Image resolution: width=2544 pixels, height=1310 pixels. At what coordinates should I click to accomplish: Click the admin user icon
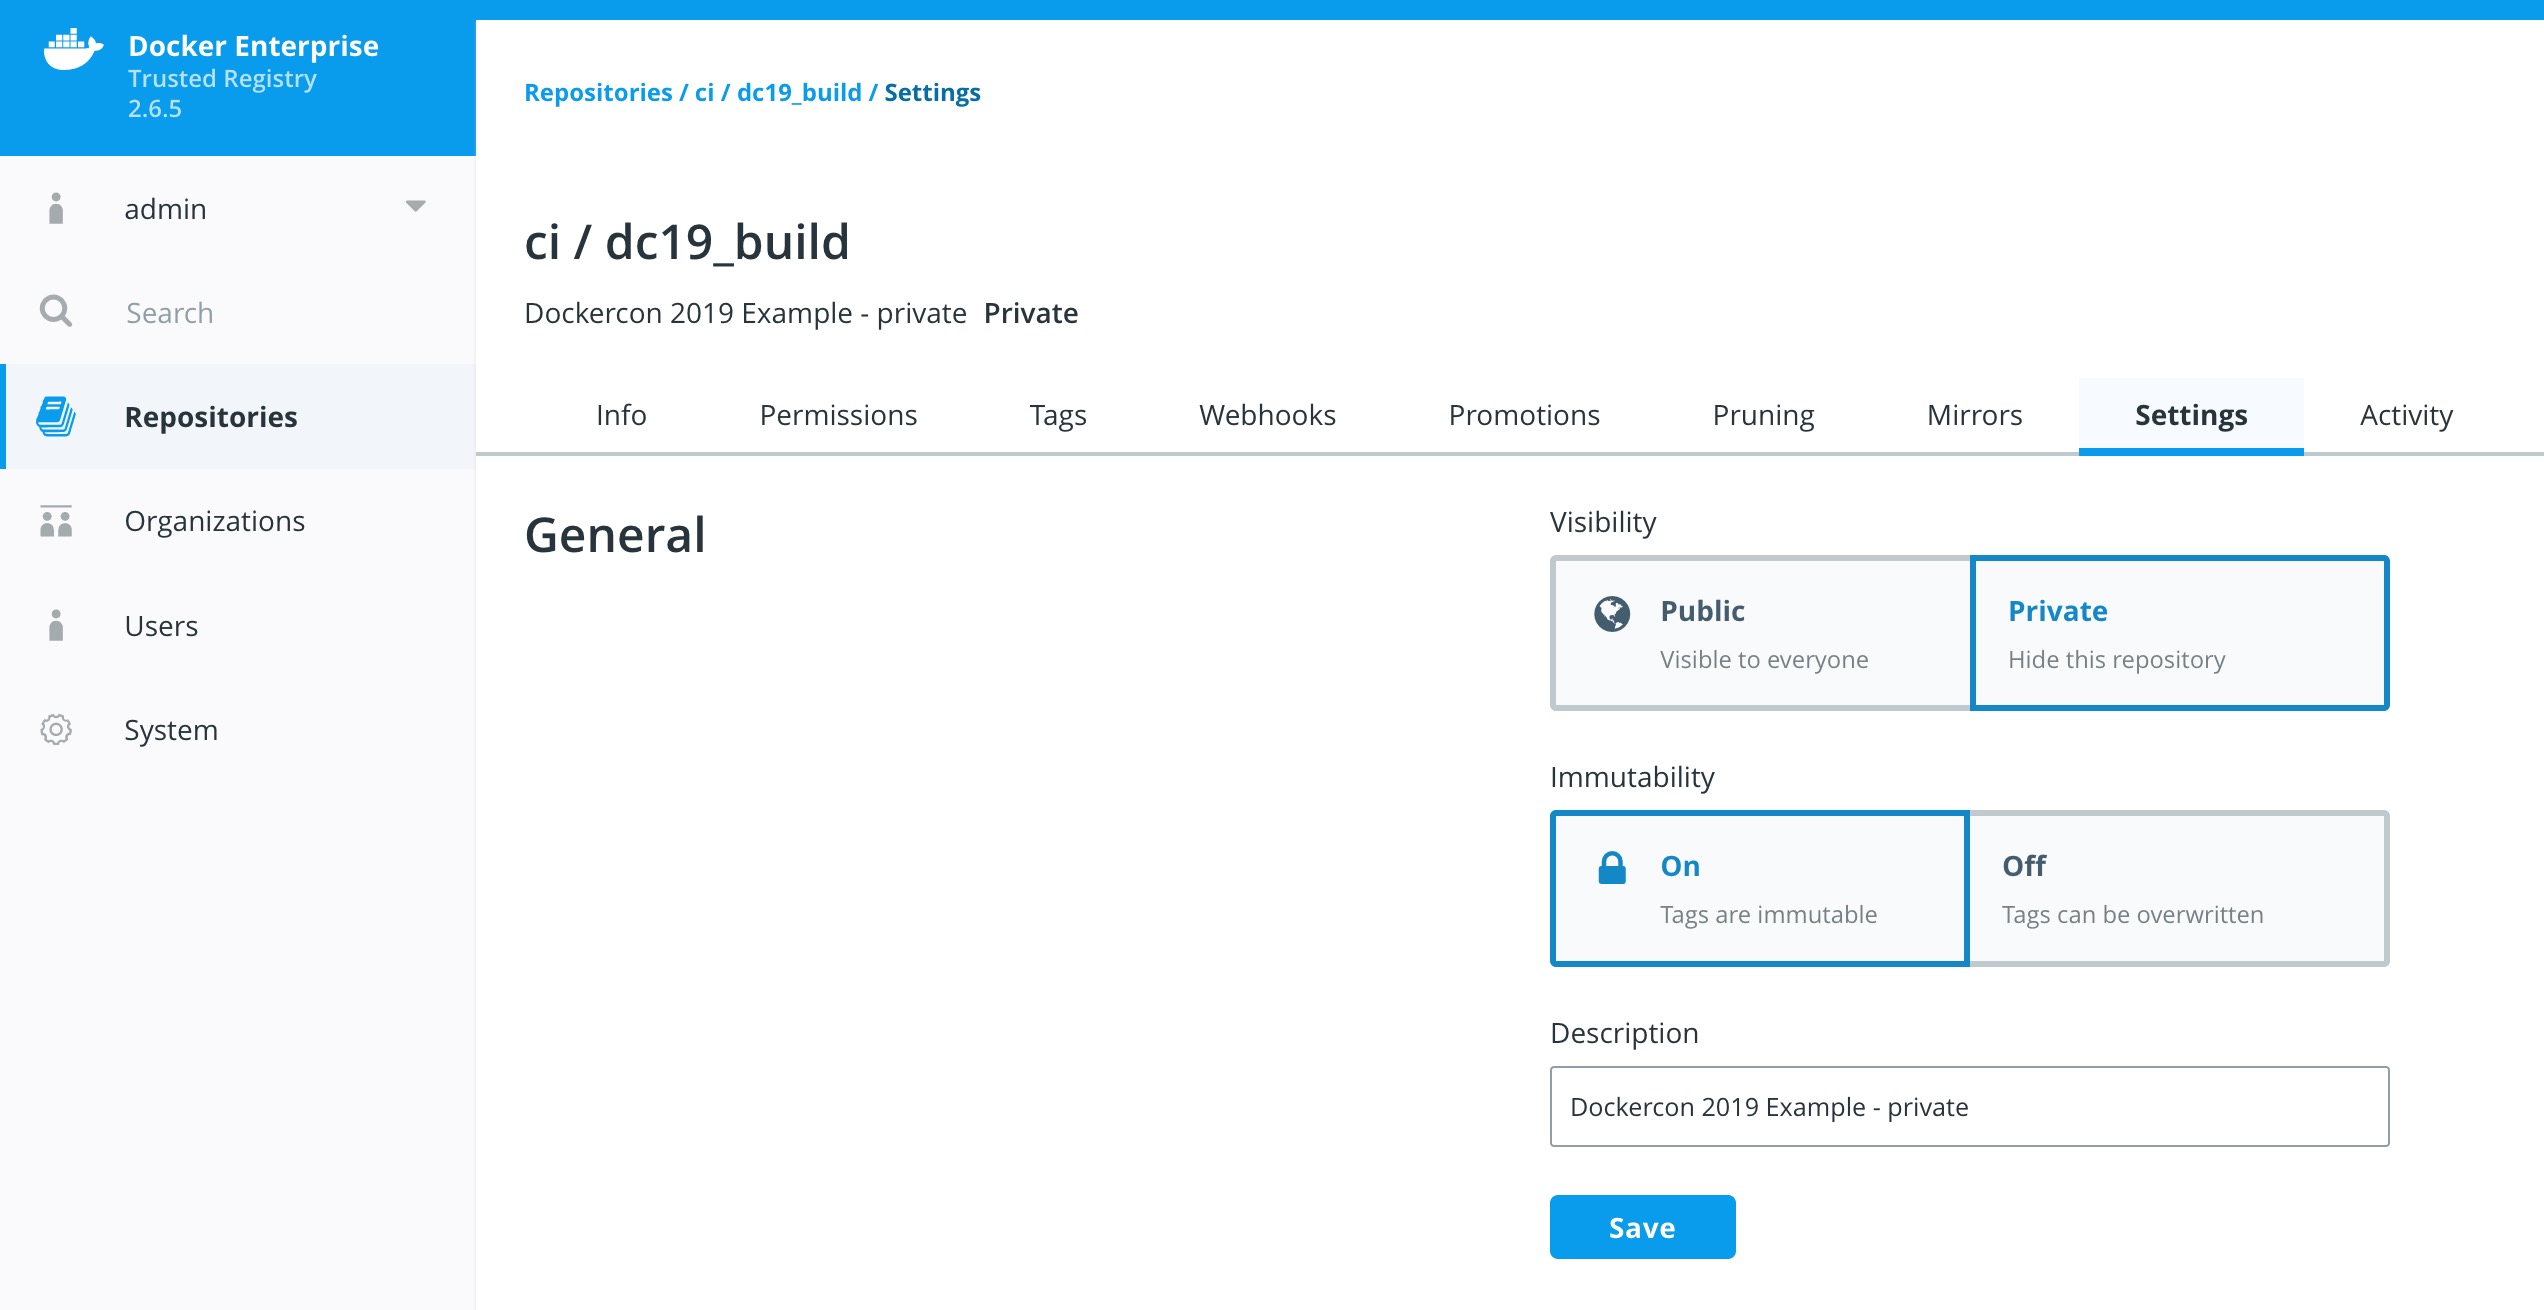pyautogui.click(x=55, y=207)
